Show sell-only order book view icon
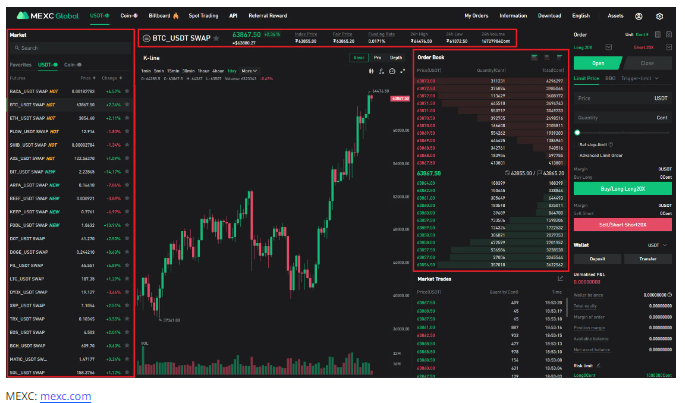685x403 pixels. pos(547,57)
